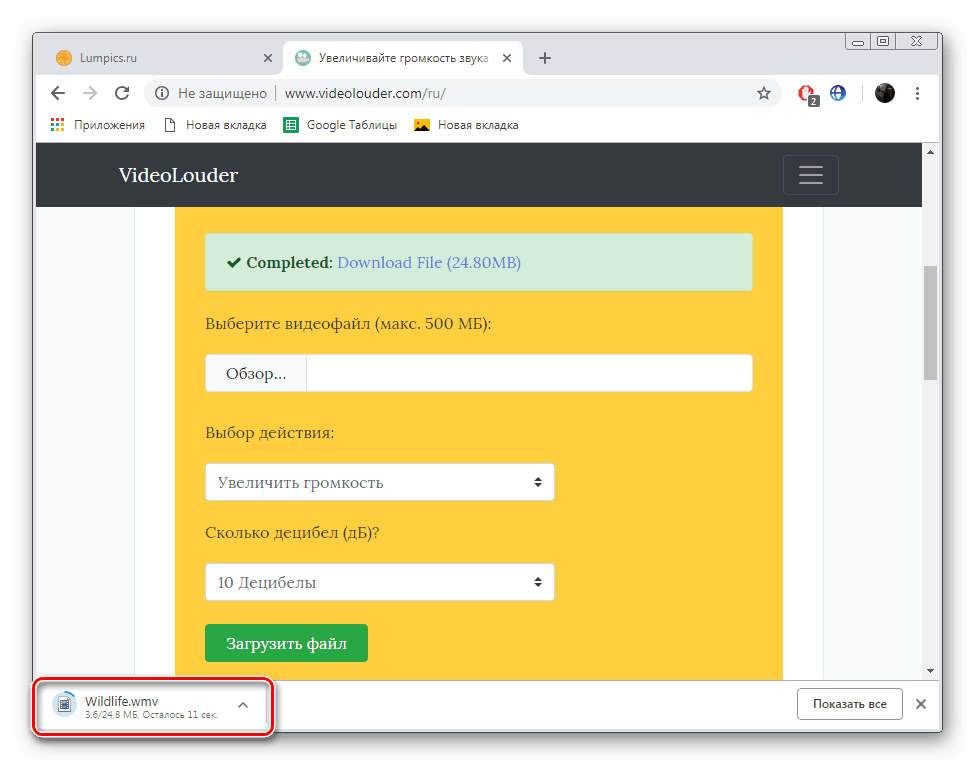Switch to the Lumpics.ru tab

pos(162,58)
